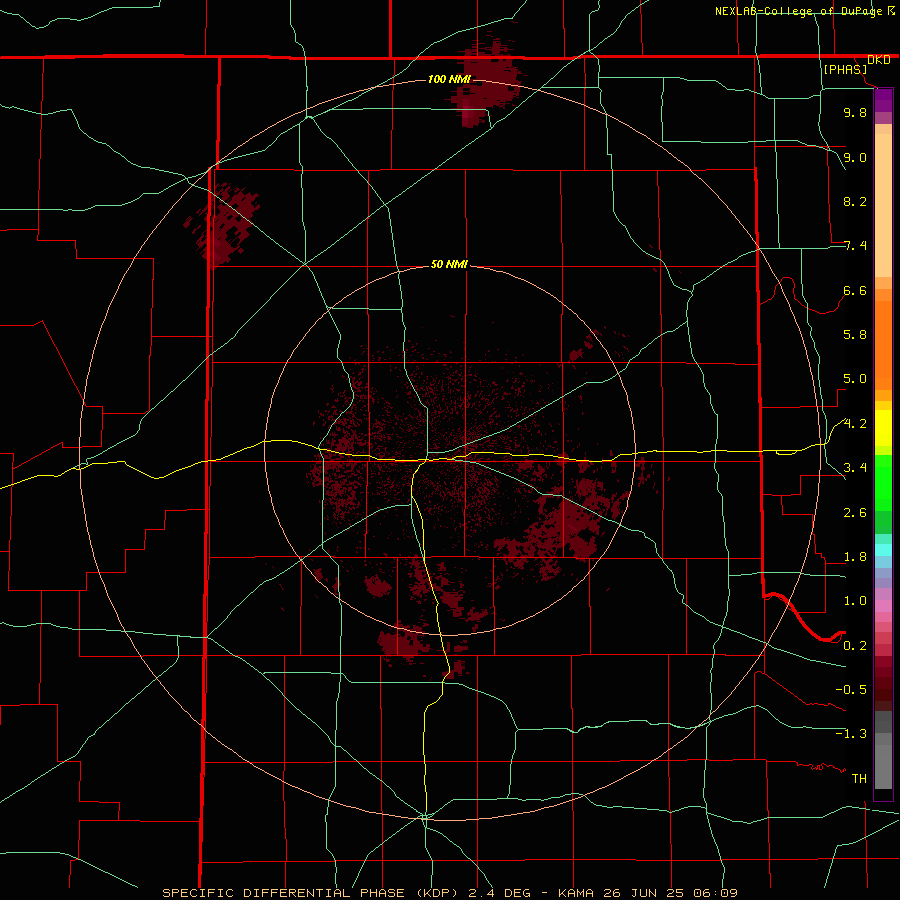Click the 1.0 value on the color scale
Image resolution: width=900 pixels, height=900 pixels.
[x=855, y=600]
